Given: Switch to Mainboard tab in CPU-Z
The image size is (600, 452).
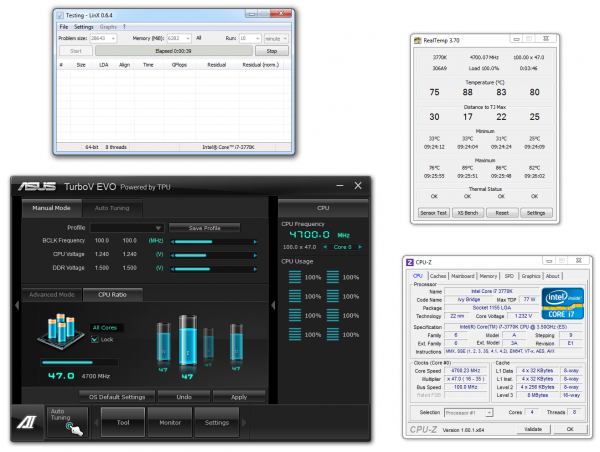Looking at the screenshot, I should click(463, 276).
